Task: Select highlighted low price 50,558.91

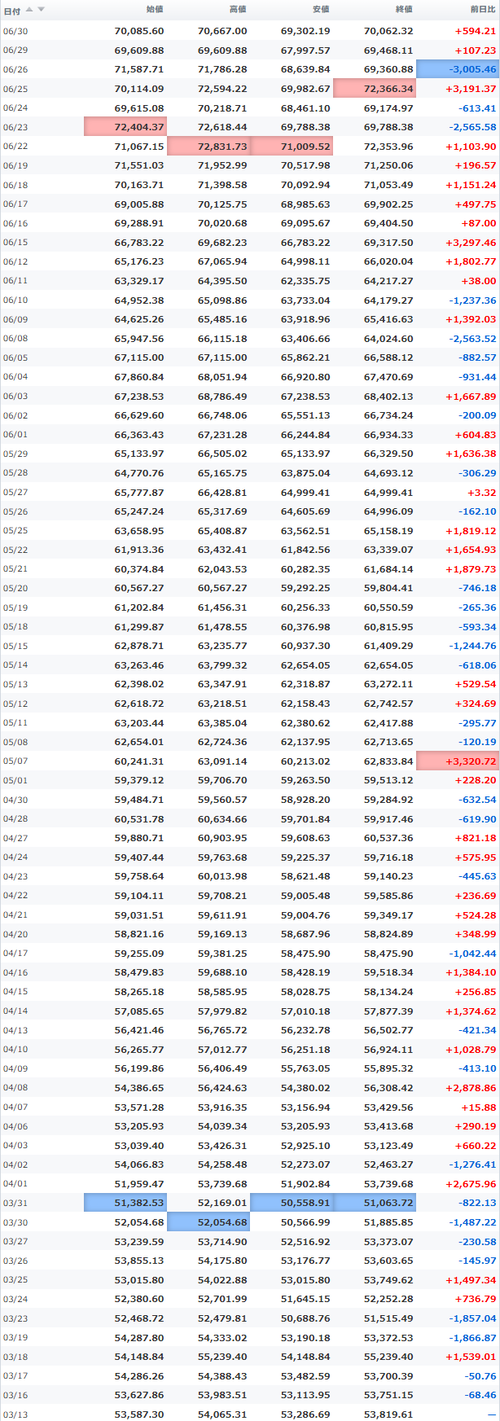Action: tap(292, 1204)
